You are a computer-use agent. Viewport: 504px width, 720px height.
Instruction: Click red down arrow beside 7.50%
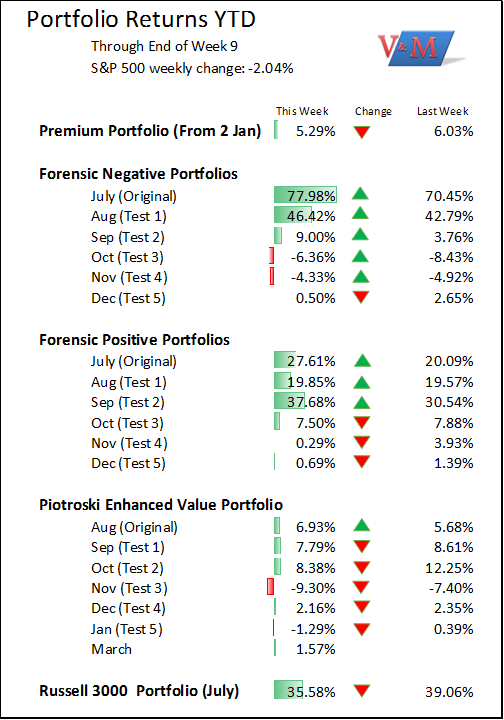[x=362, y=422]
